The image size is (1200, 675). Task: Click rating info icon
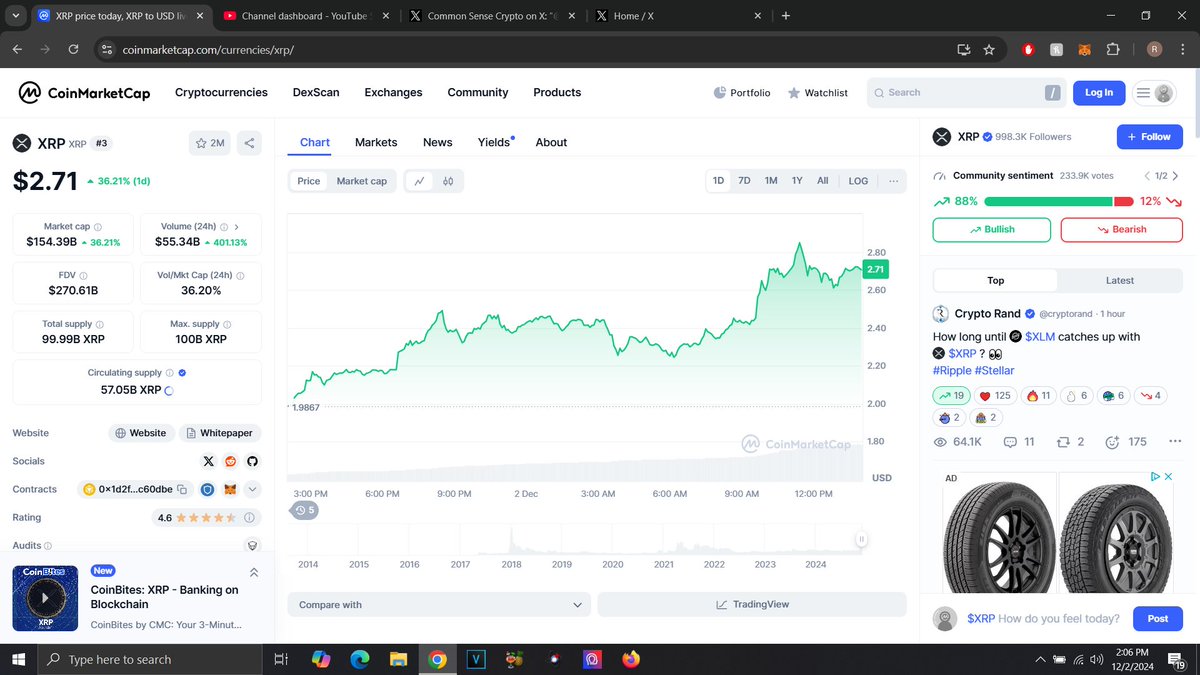[249, 518]
